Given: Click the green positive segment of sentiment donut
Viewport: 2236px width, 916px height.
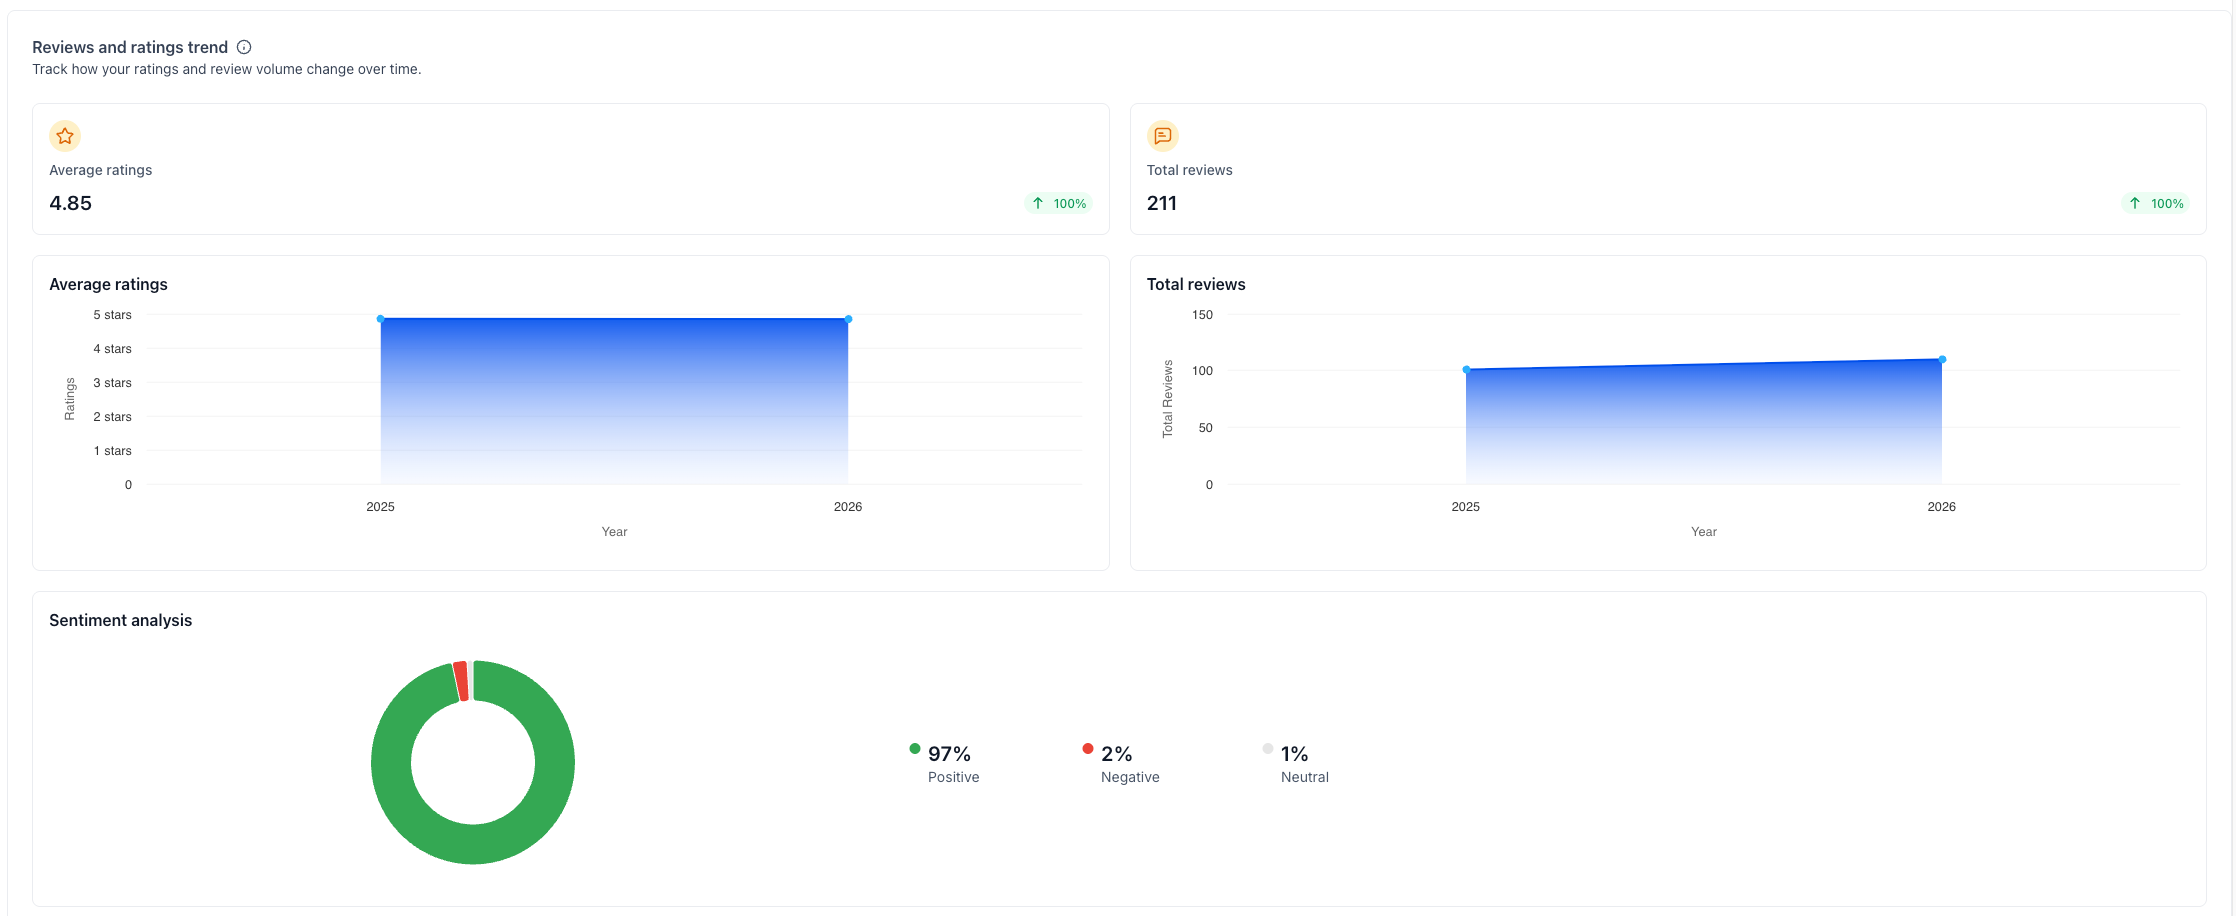Looking at the screenshot, I should tap(473, 844).
